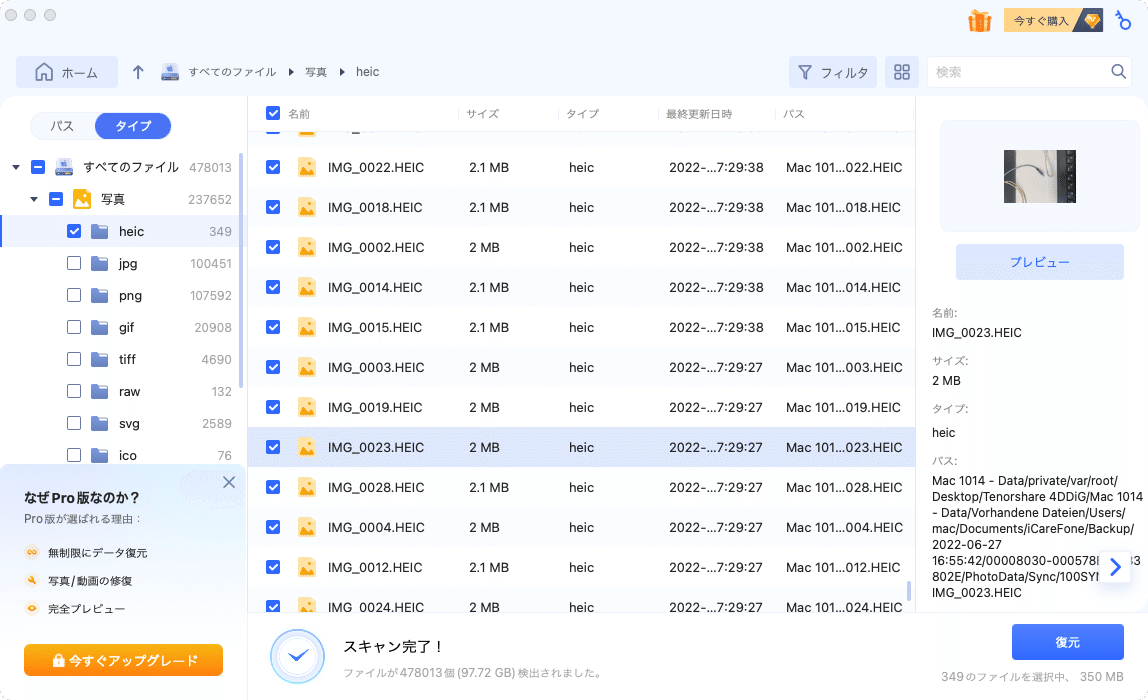The image size is (1148, 700).
Task: Click the key registration icon
Action: (1123, 21)
